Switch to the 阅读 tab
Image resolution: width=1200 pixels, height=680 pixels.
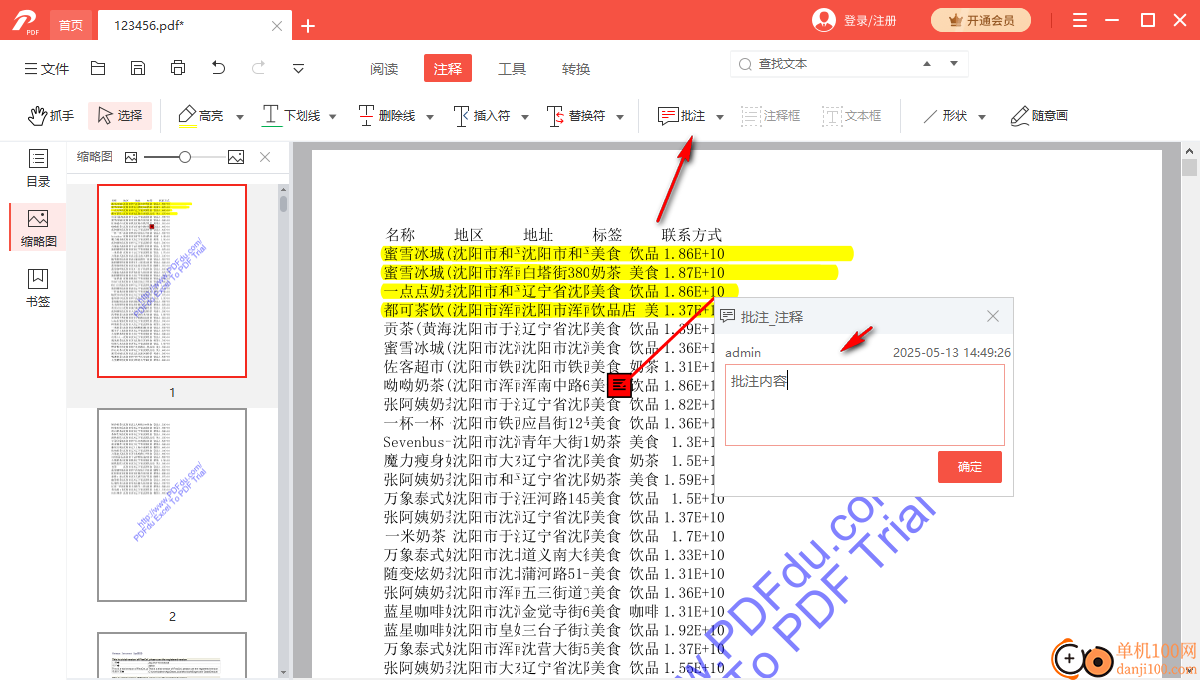click(x=384, y=69)
